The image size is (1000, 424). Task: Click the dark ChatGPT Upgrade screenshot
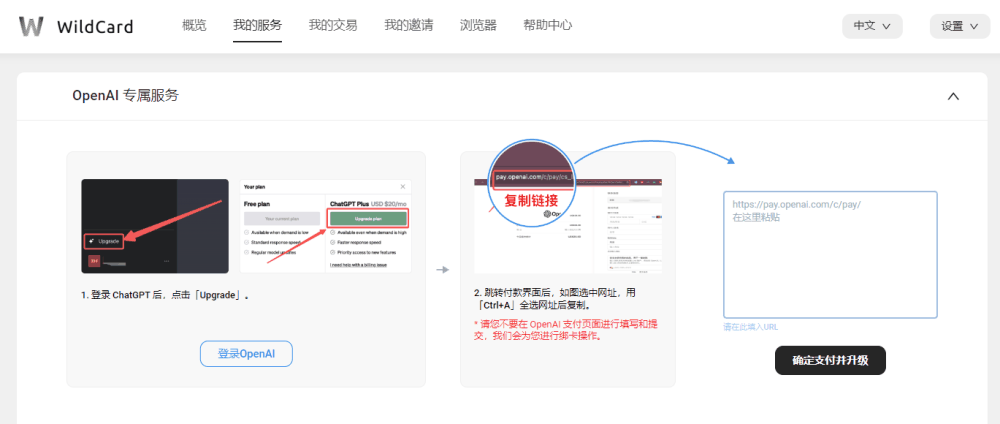coord(155,226)
